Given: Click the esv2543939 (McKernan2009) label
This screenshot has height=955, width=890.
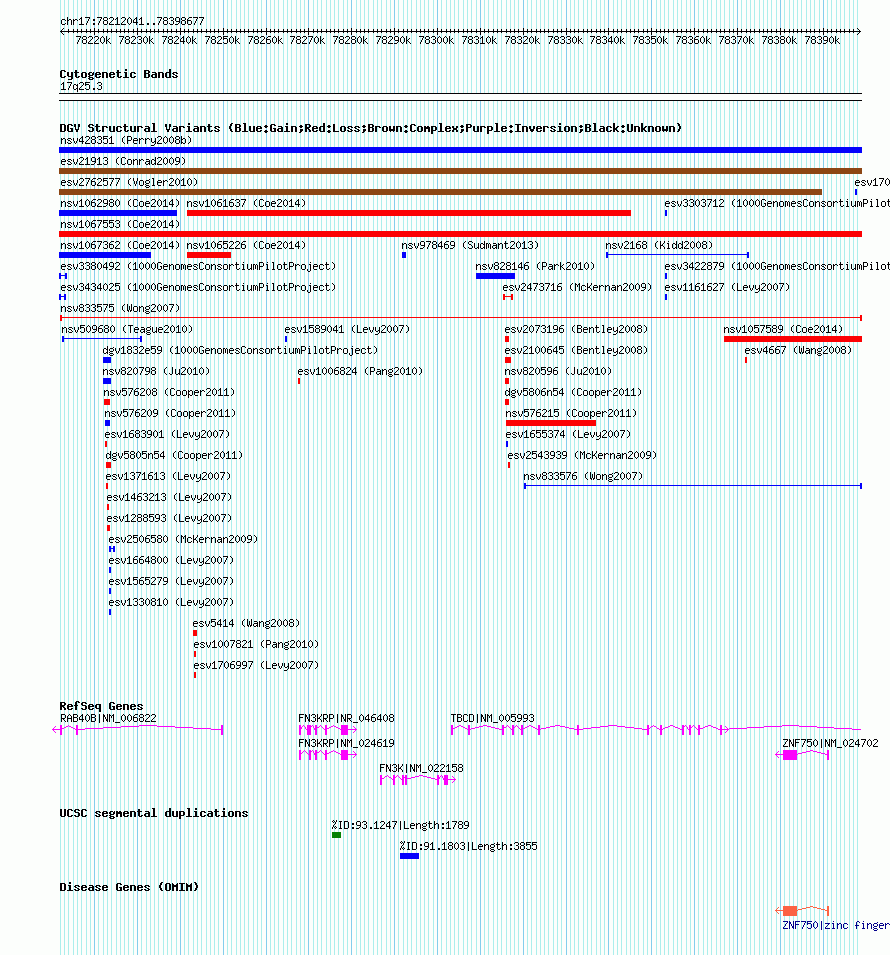Looking at the screenshot, I should (582, 455).
